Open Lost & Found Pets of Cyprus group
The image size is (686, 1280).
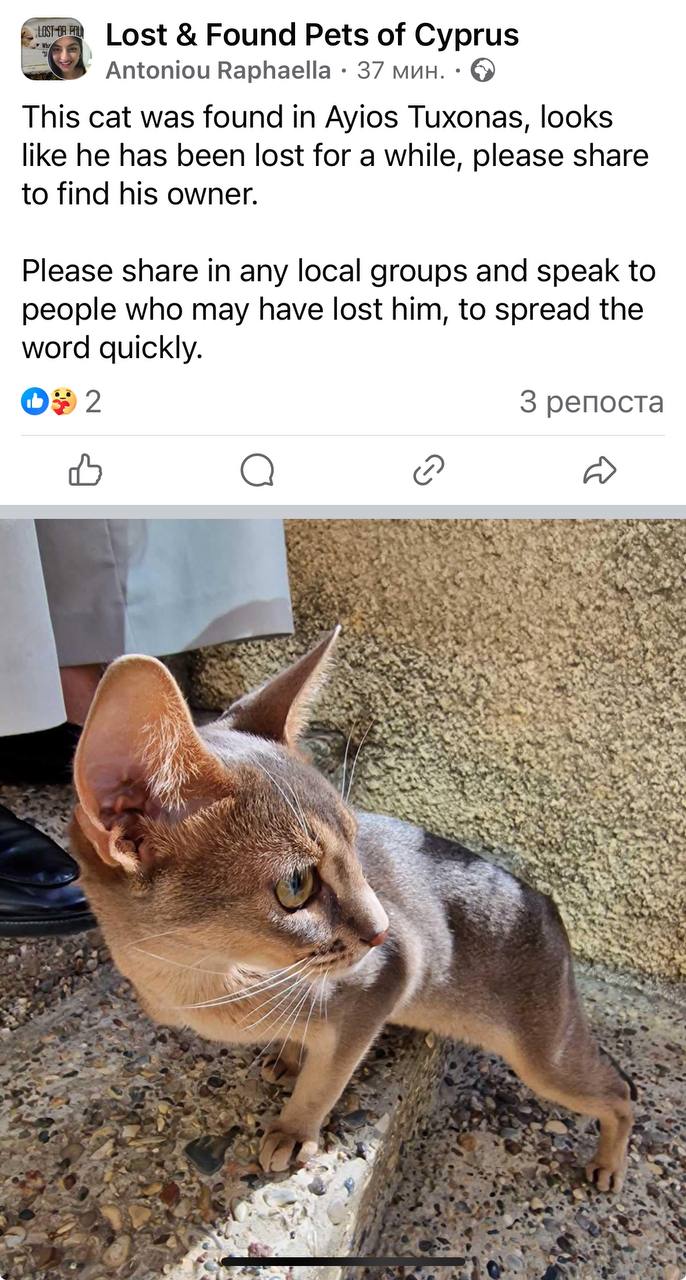pos(312,35)
